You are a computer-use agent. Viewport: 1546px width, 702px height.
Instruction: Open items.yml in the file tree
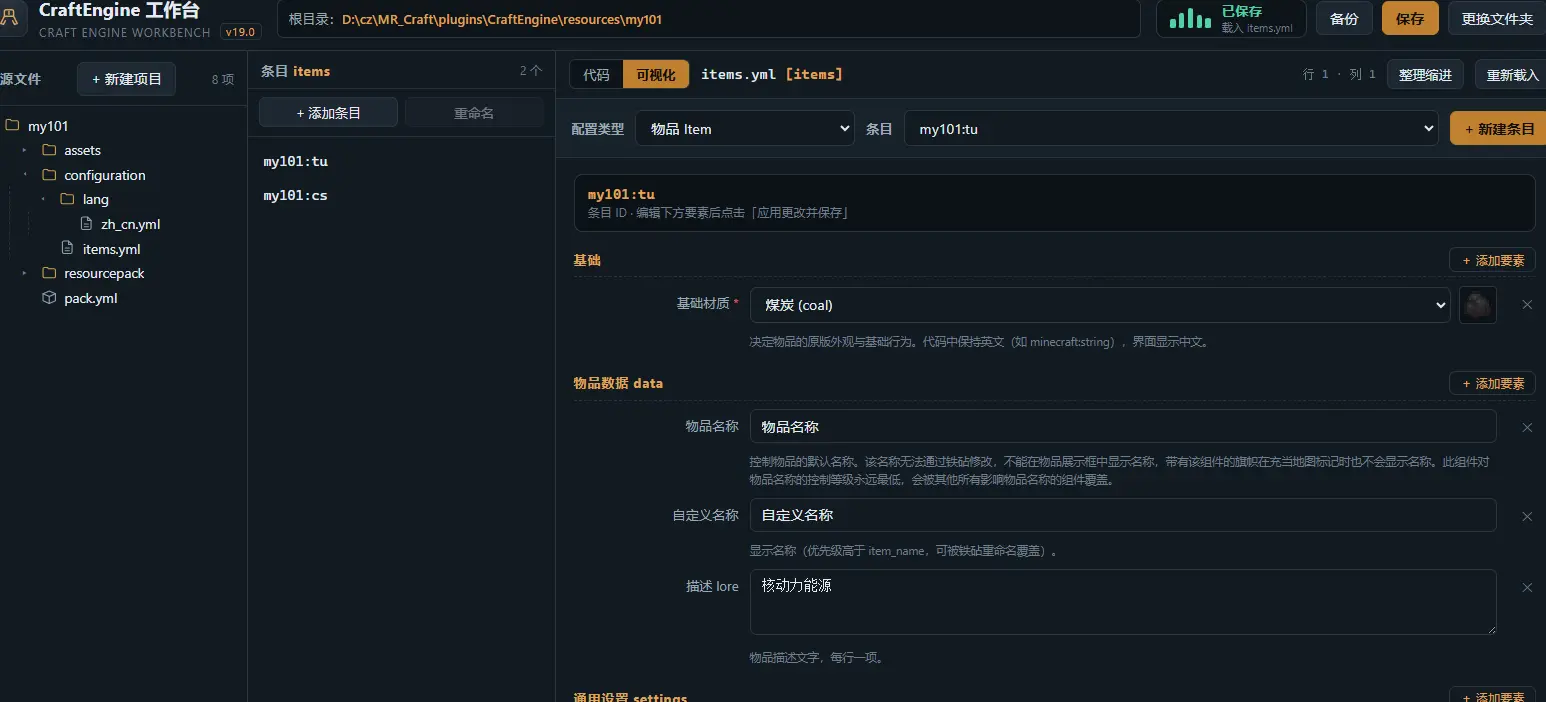[111, 249]
